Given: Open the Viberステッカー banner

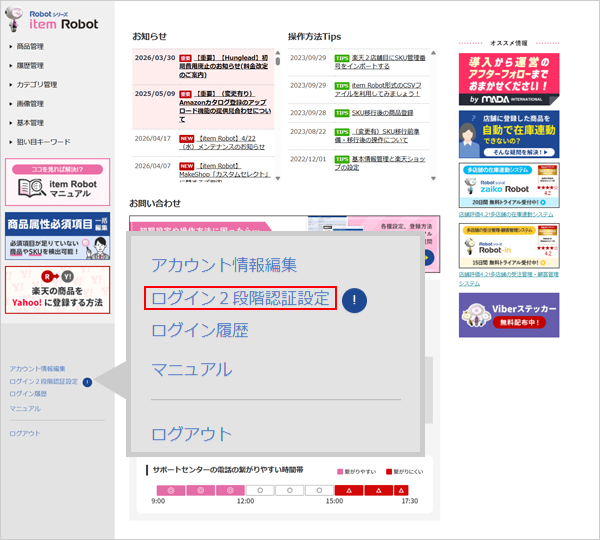Looking at the screenshot, I should tap(509, 315).
